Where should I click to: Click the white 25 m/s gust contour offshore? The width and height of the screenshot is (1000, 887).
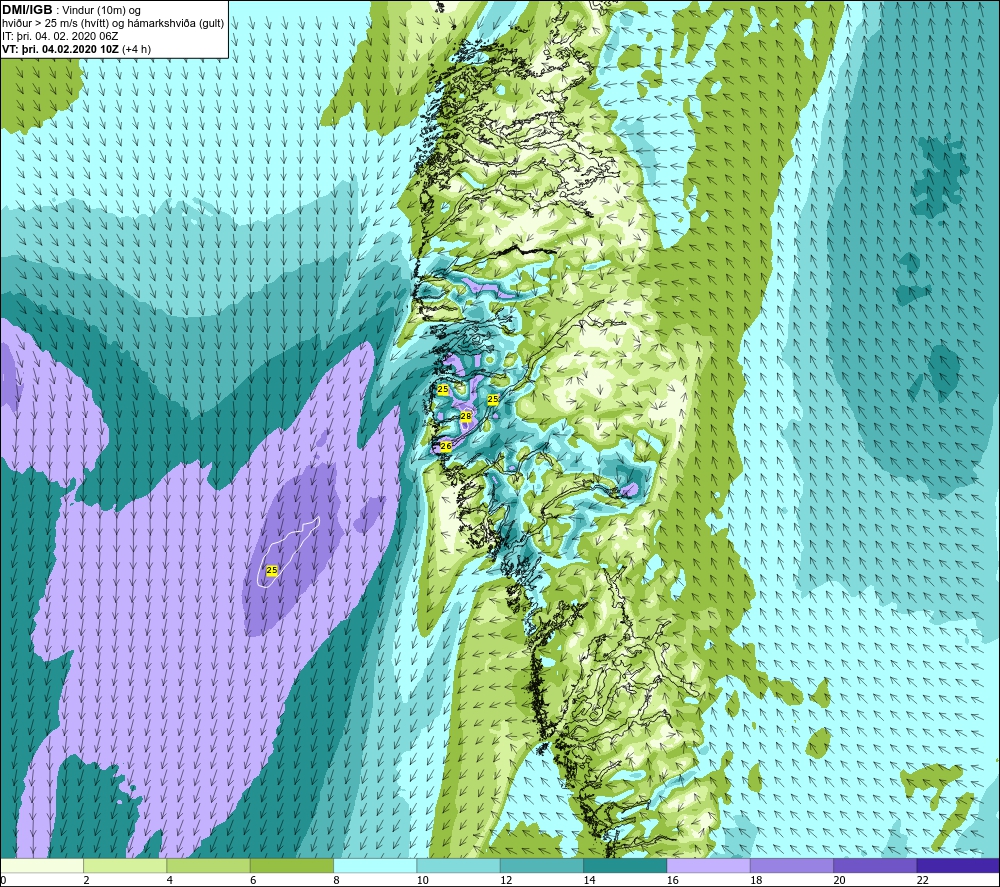click(x=288, y=551)
